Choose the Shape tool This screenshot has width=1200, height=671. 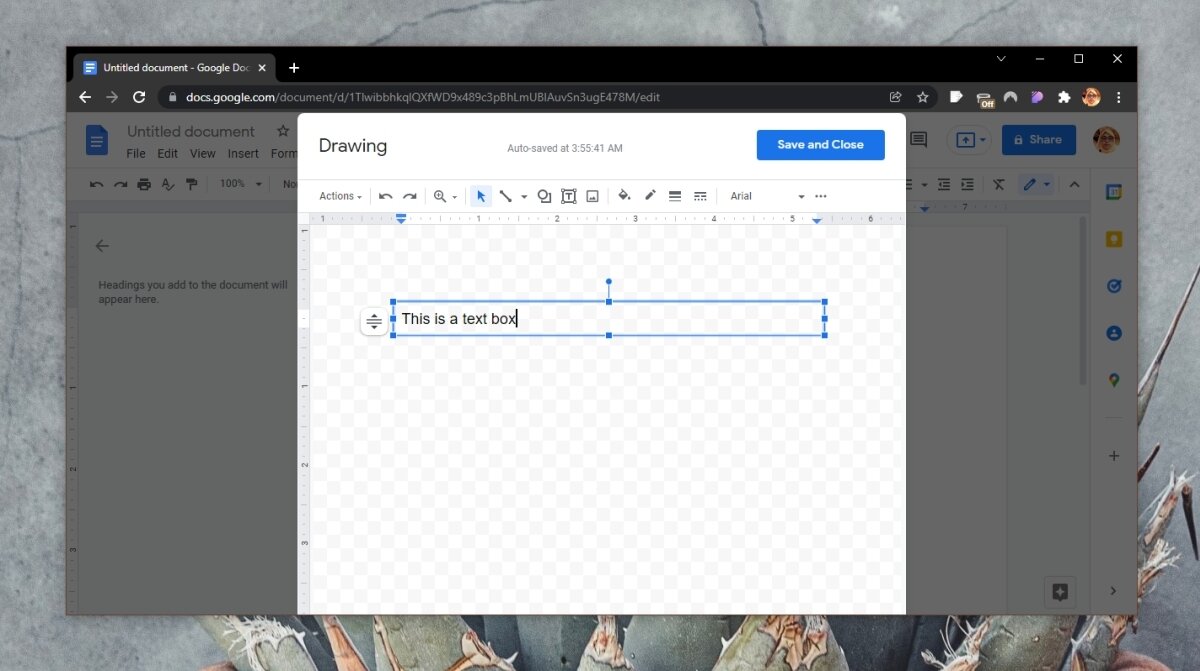(544, 195)
